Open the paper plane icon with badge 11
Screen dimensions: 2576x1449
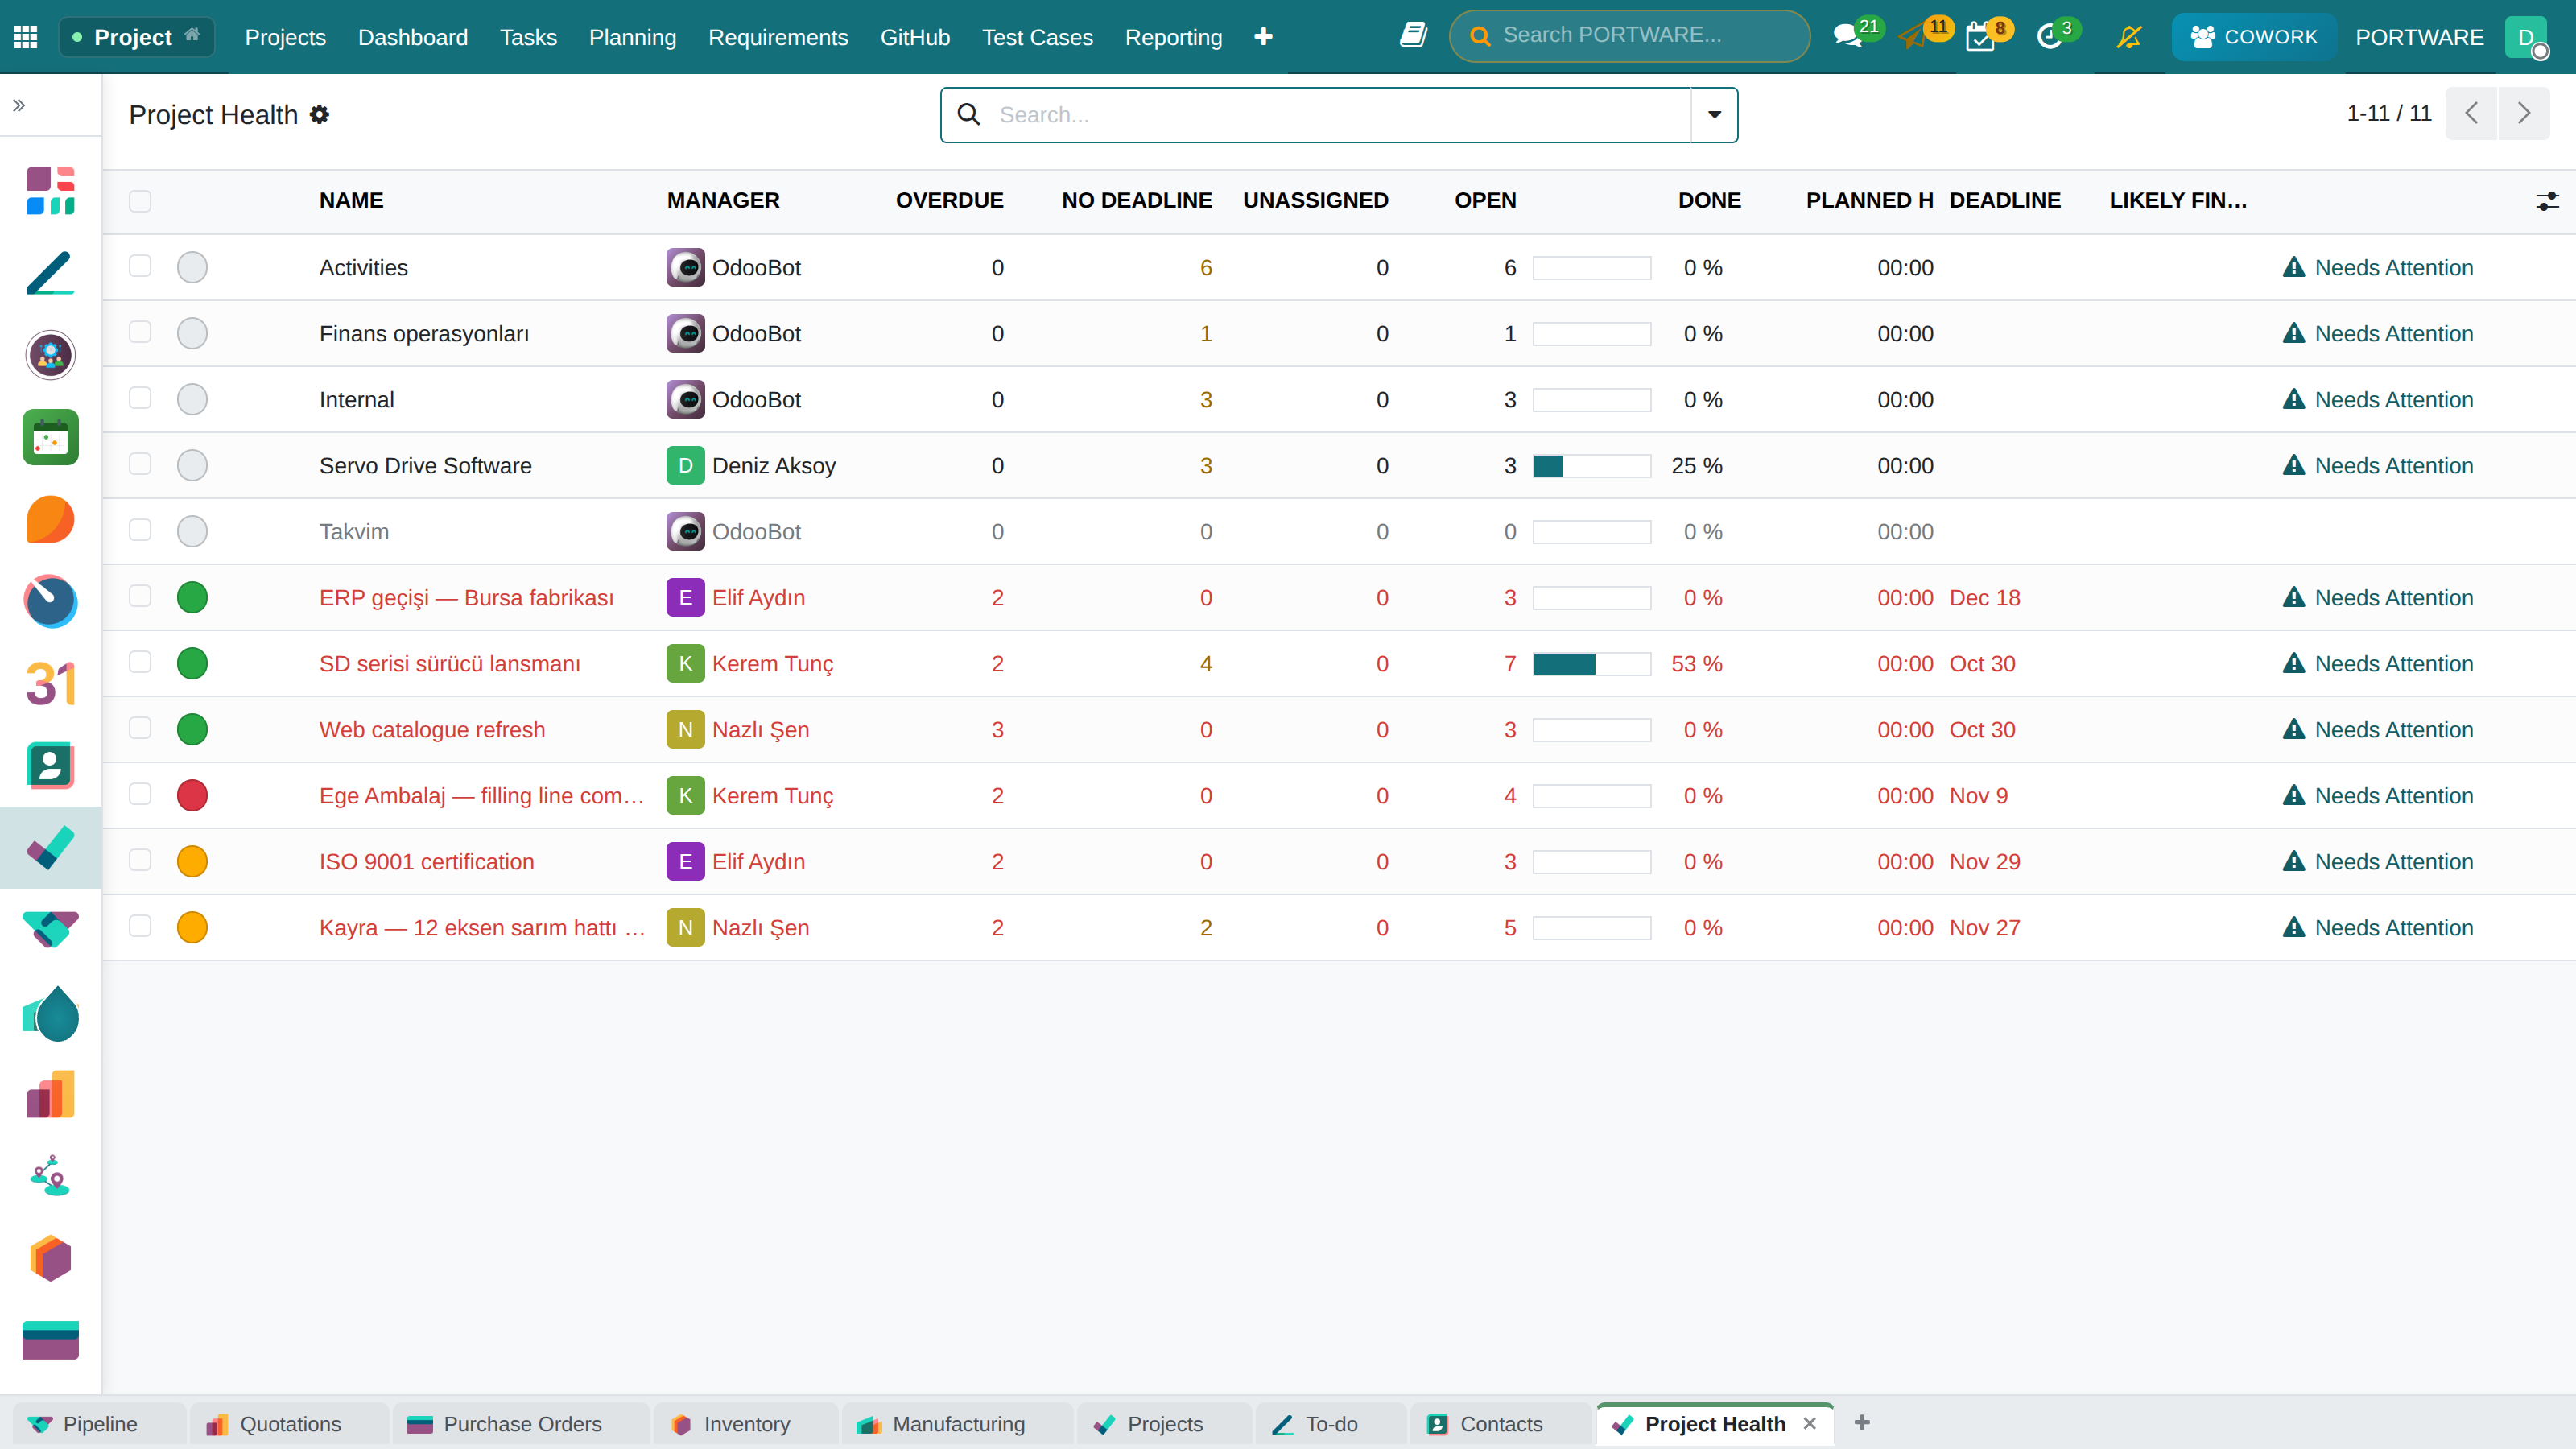point(1913,37)
